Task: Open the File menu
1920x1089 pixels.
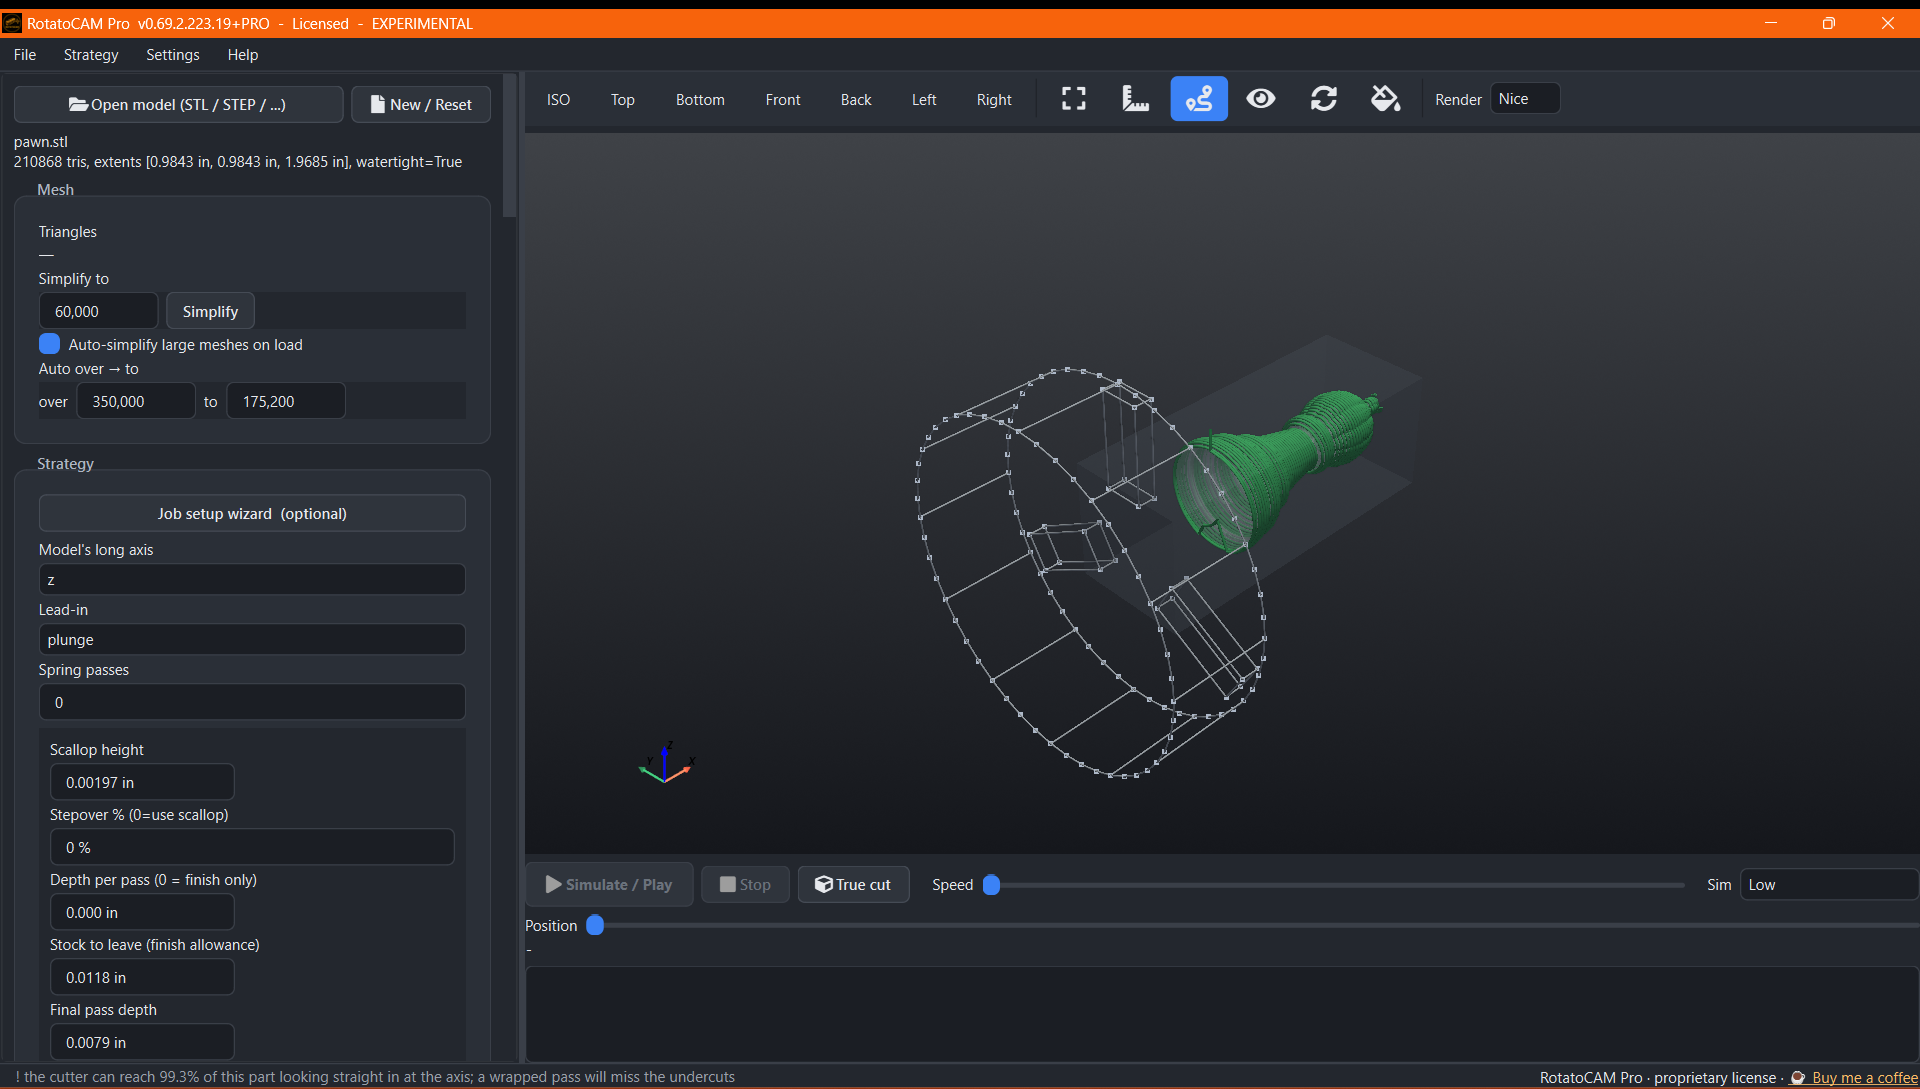Action: pyautogui.click(x=25, y=55)
